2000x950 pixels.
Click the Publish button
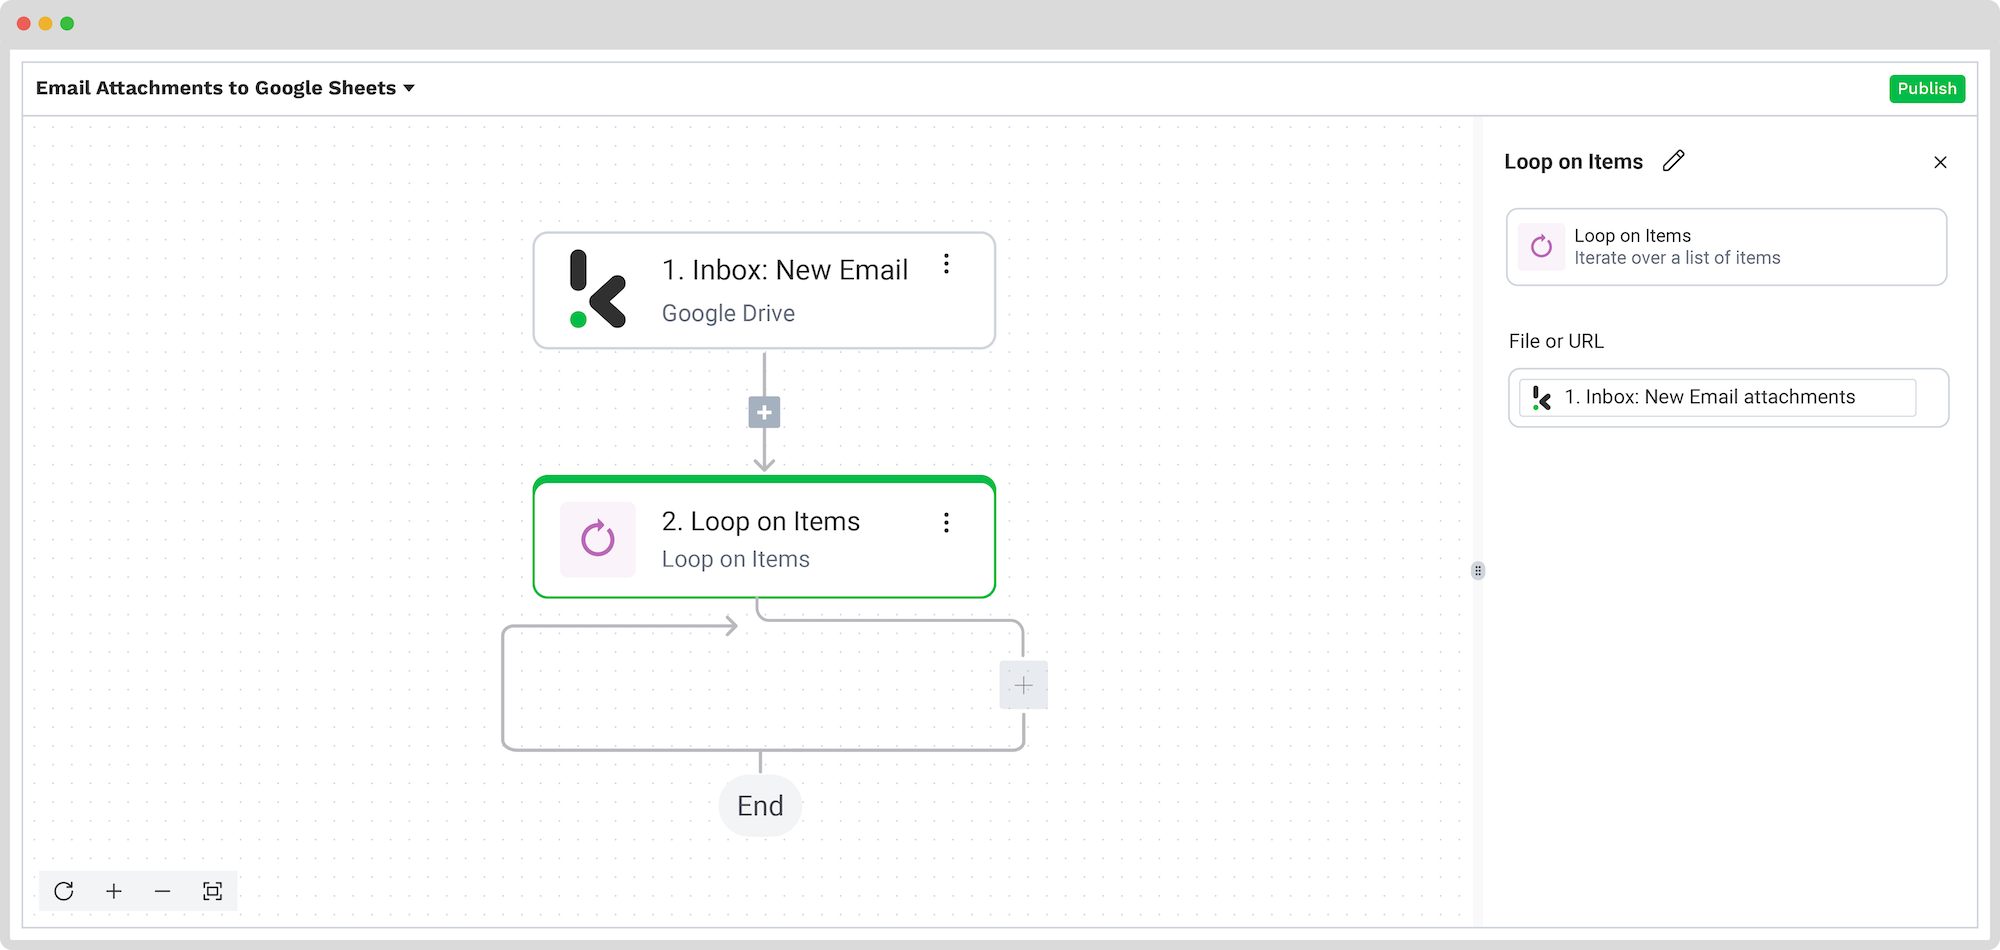(x=1927, y=88)
